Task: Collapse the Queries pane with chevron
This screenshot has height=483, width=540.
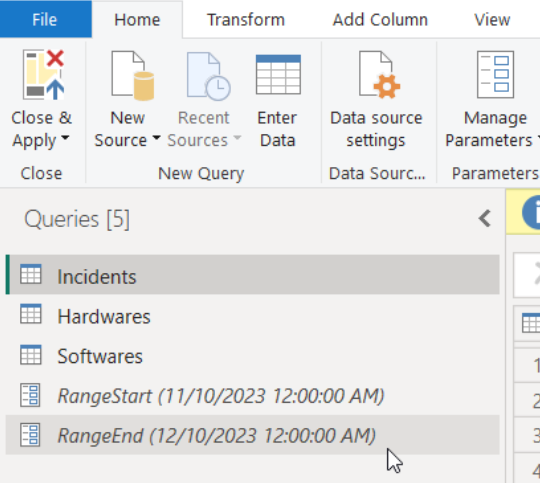Action: [x=485, y=218]
